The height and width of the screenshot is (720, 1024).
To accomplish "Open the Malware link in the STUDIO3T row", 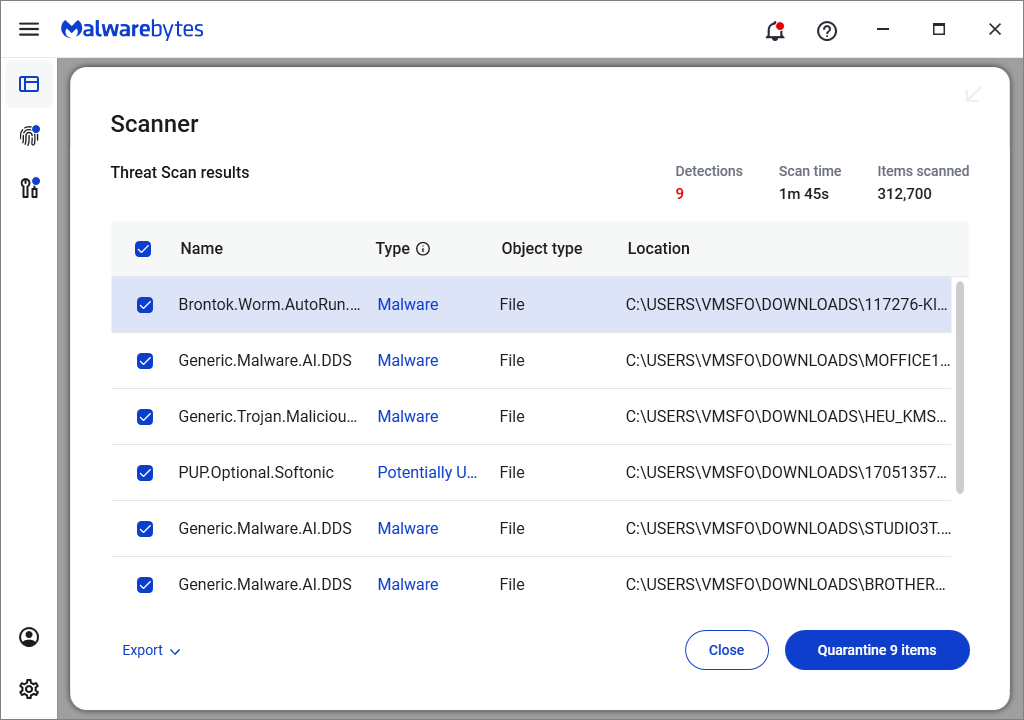I will click(408, 529).
